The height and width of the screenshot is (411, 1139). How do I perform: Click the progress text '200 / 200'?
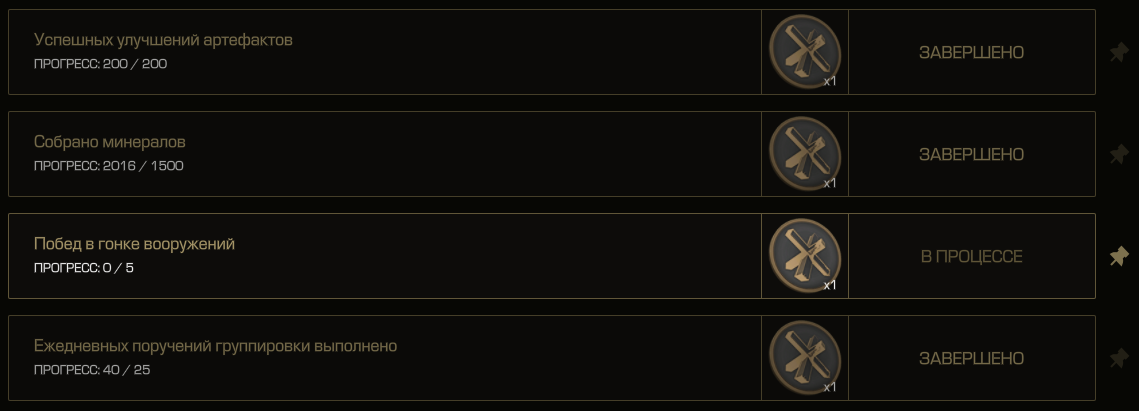[135, 64]
